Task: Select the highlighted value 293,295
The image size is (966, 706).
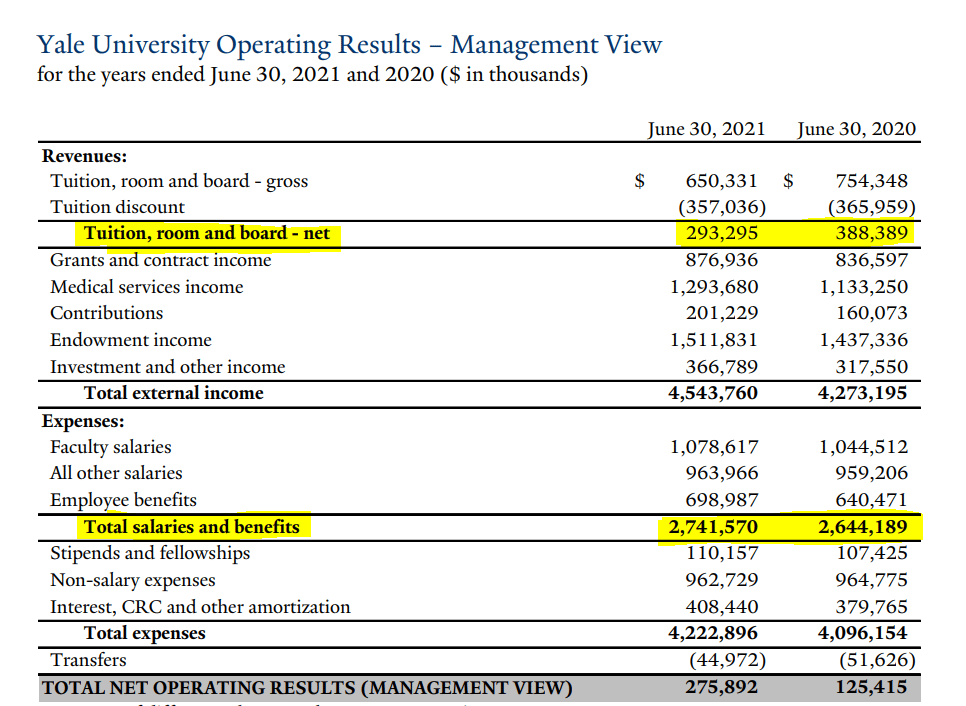Action: coord(722,233)
